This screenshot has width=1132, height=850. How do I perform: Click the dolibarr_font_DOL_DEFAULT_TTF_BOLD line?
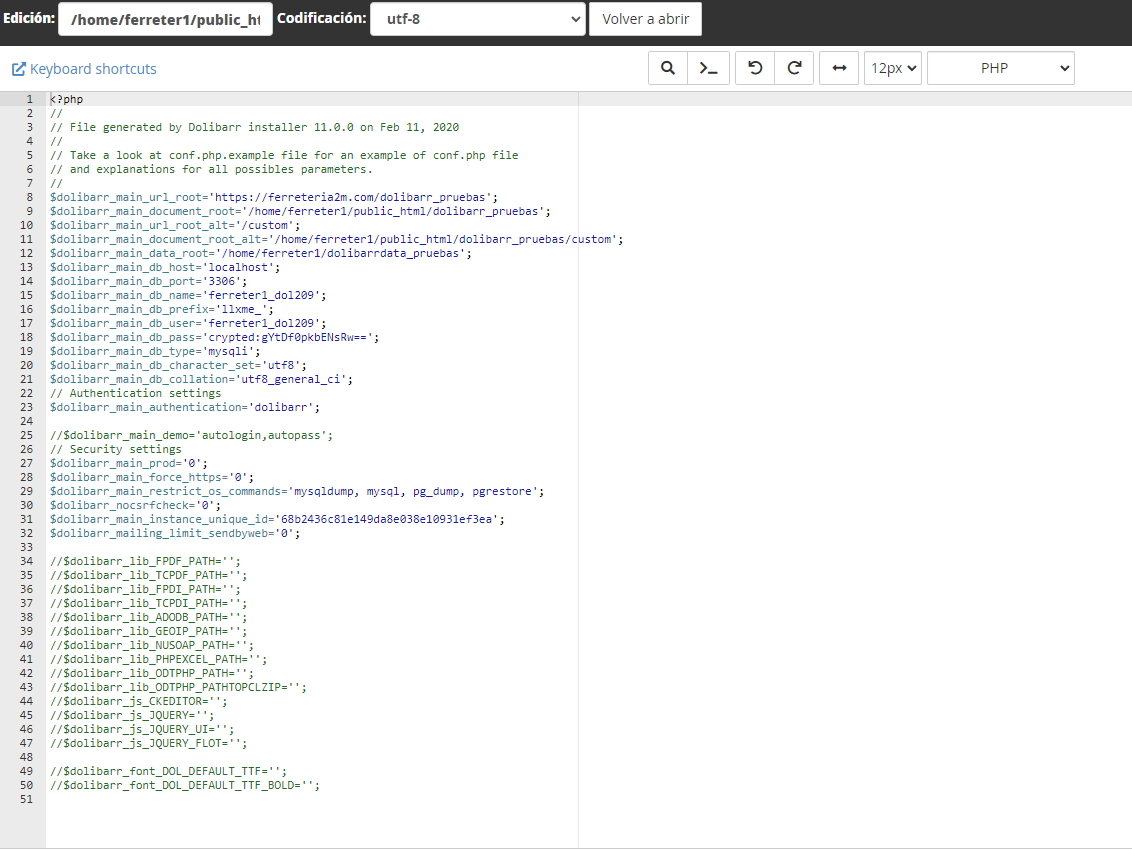(184, 786)
